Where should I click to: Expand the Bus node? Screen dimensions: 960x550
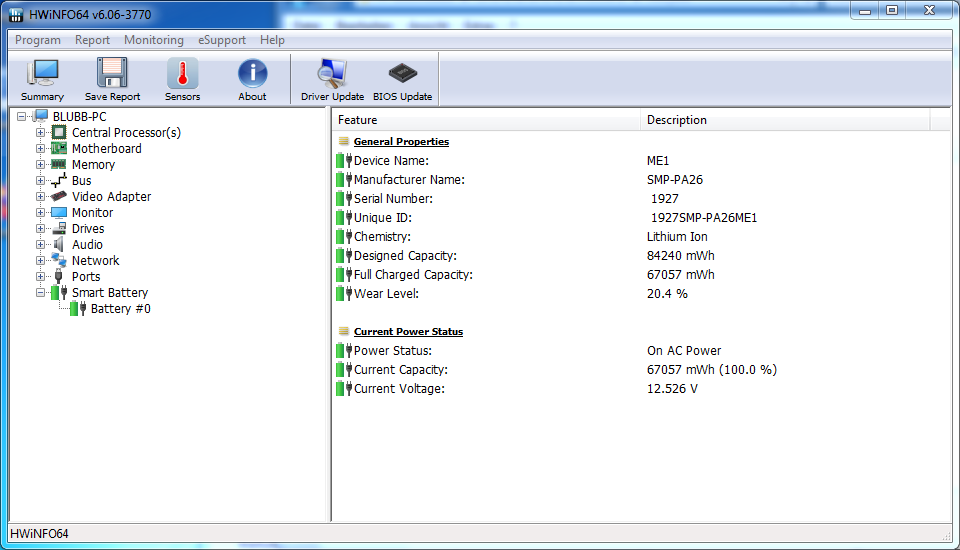(x=40, y=180)
